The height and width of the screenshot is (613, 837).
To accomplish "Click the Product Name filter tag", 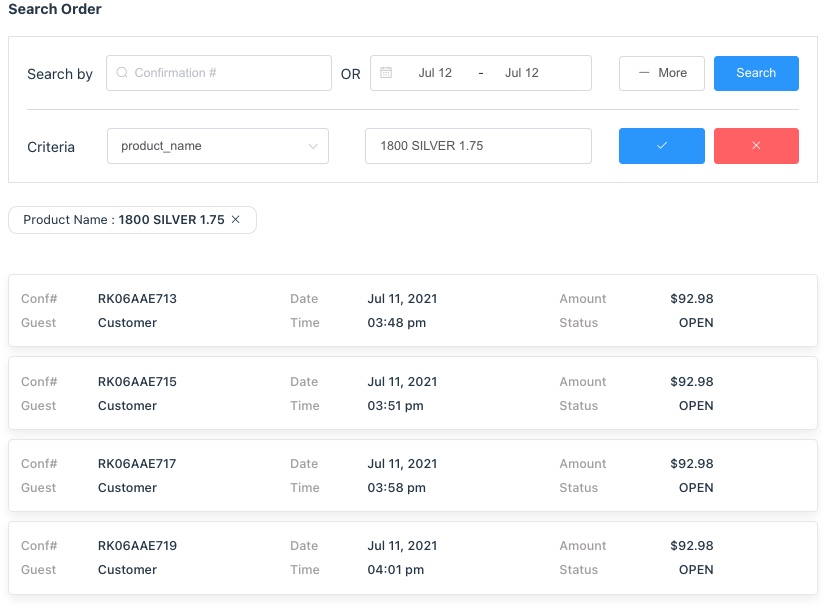I will click(x=123, y=220).
